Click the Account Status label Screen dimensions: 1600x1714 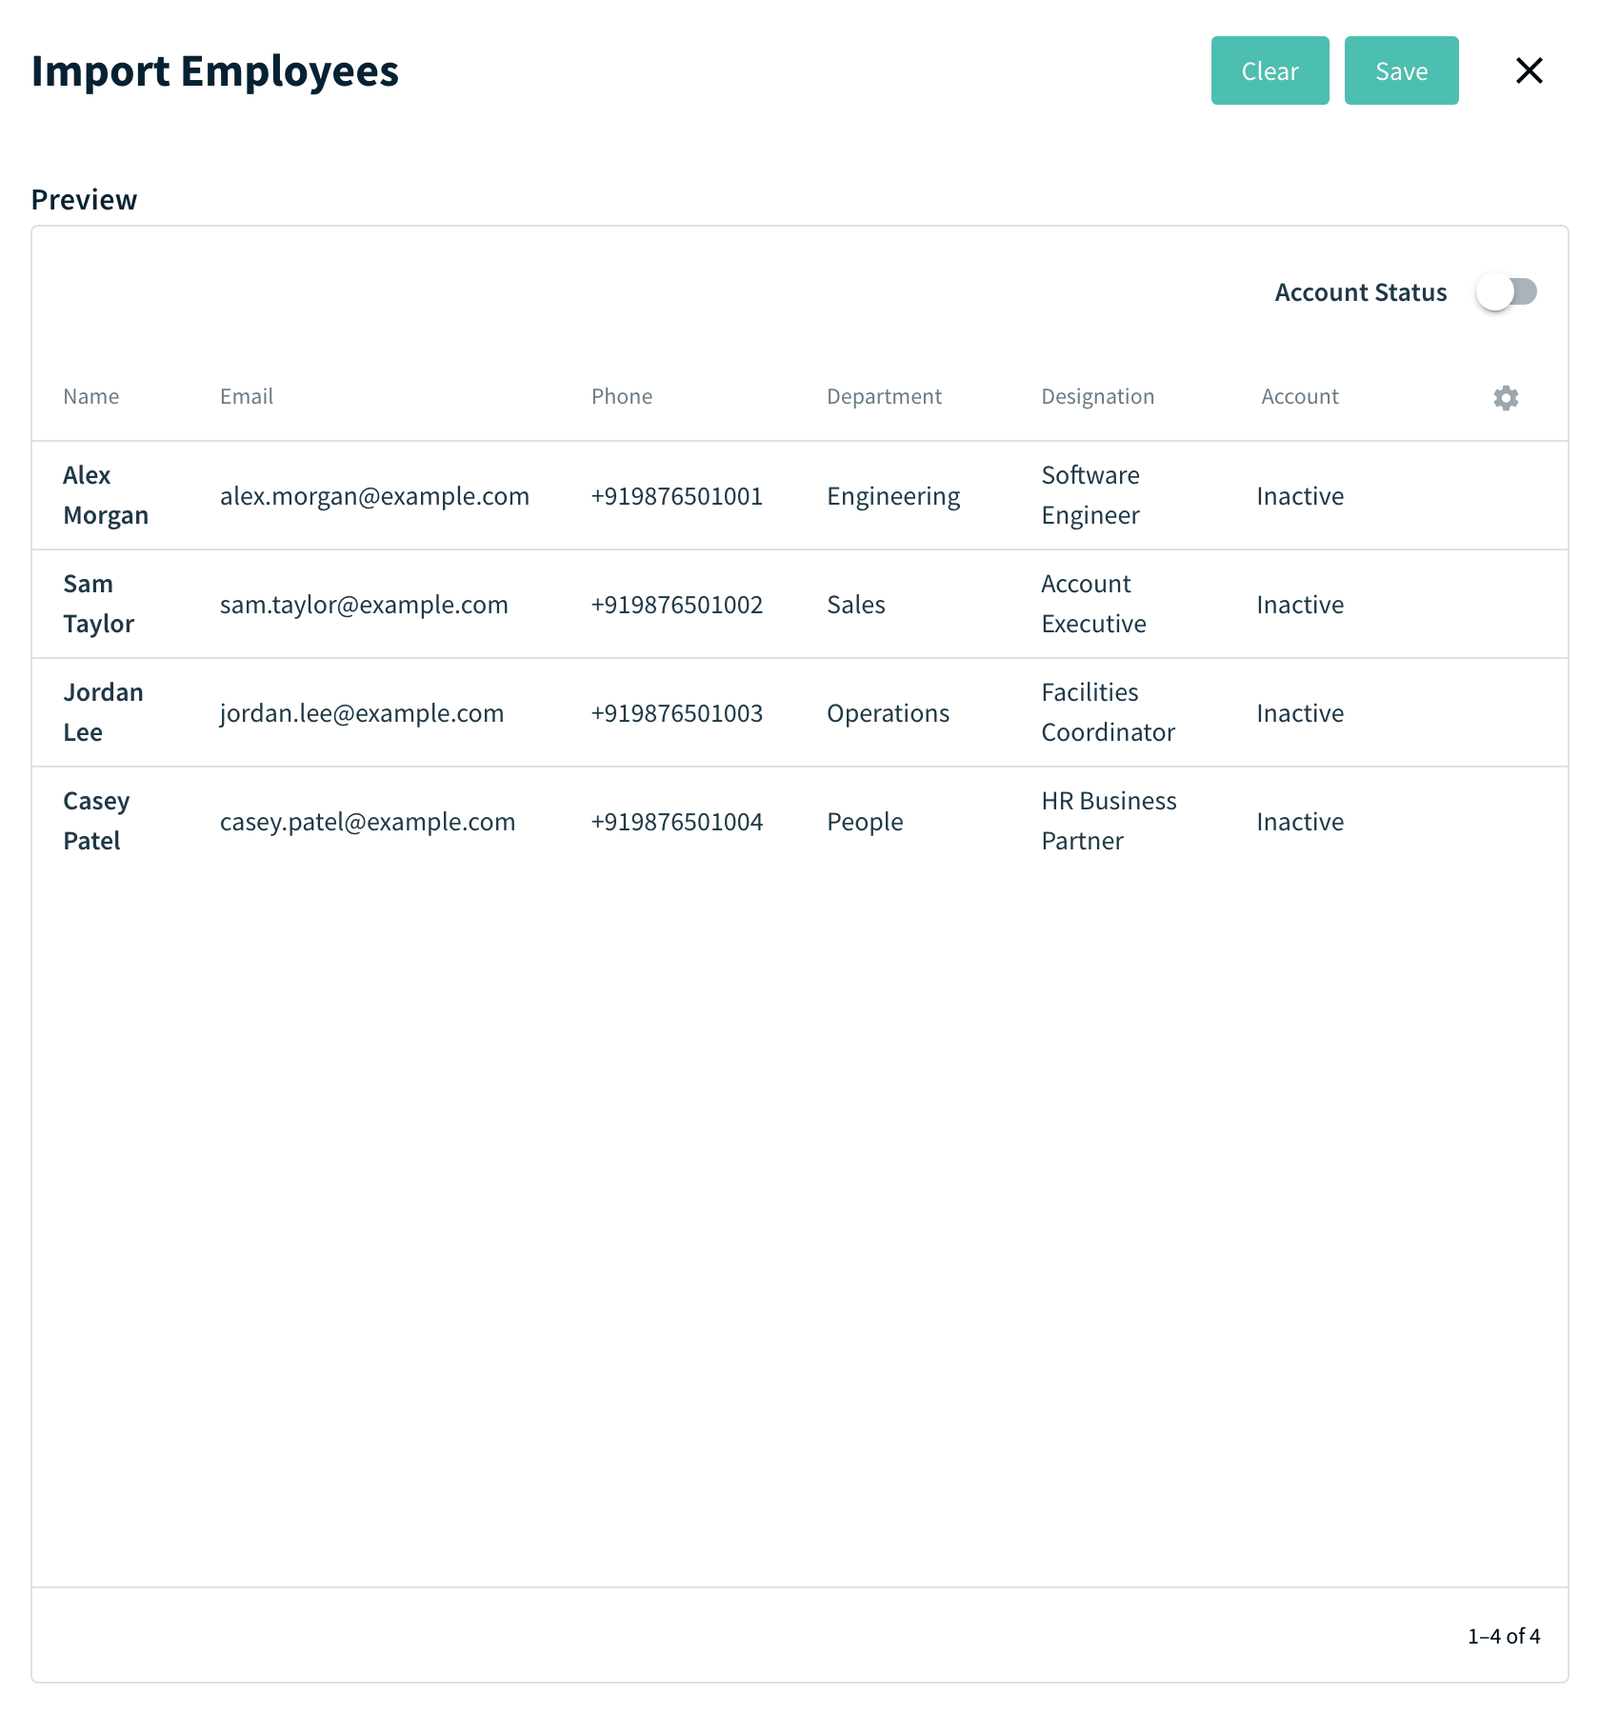[x=1361, y=292]
